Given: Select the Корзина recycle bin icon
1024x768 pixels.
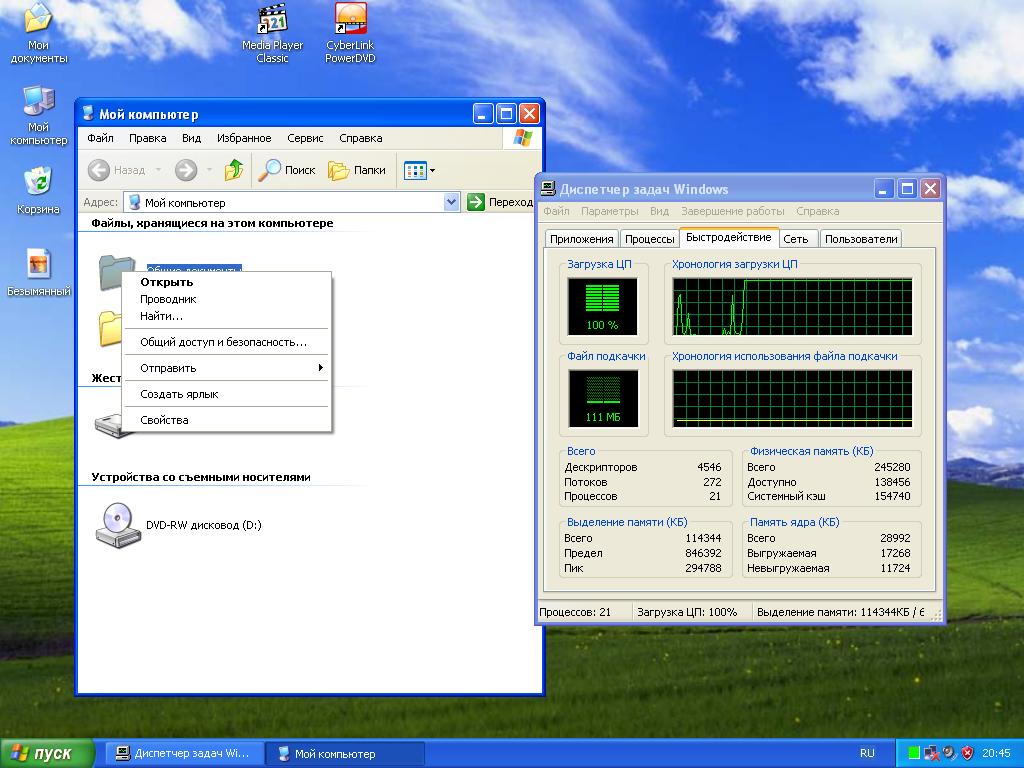Looking at the screenshot, I should tap(38, 191).
